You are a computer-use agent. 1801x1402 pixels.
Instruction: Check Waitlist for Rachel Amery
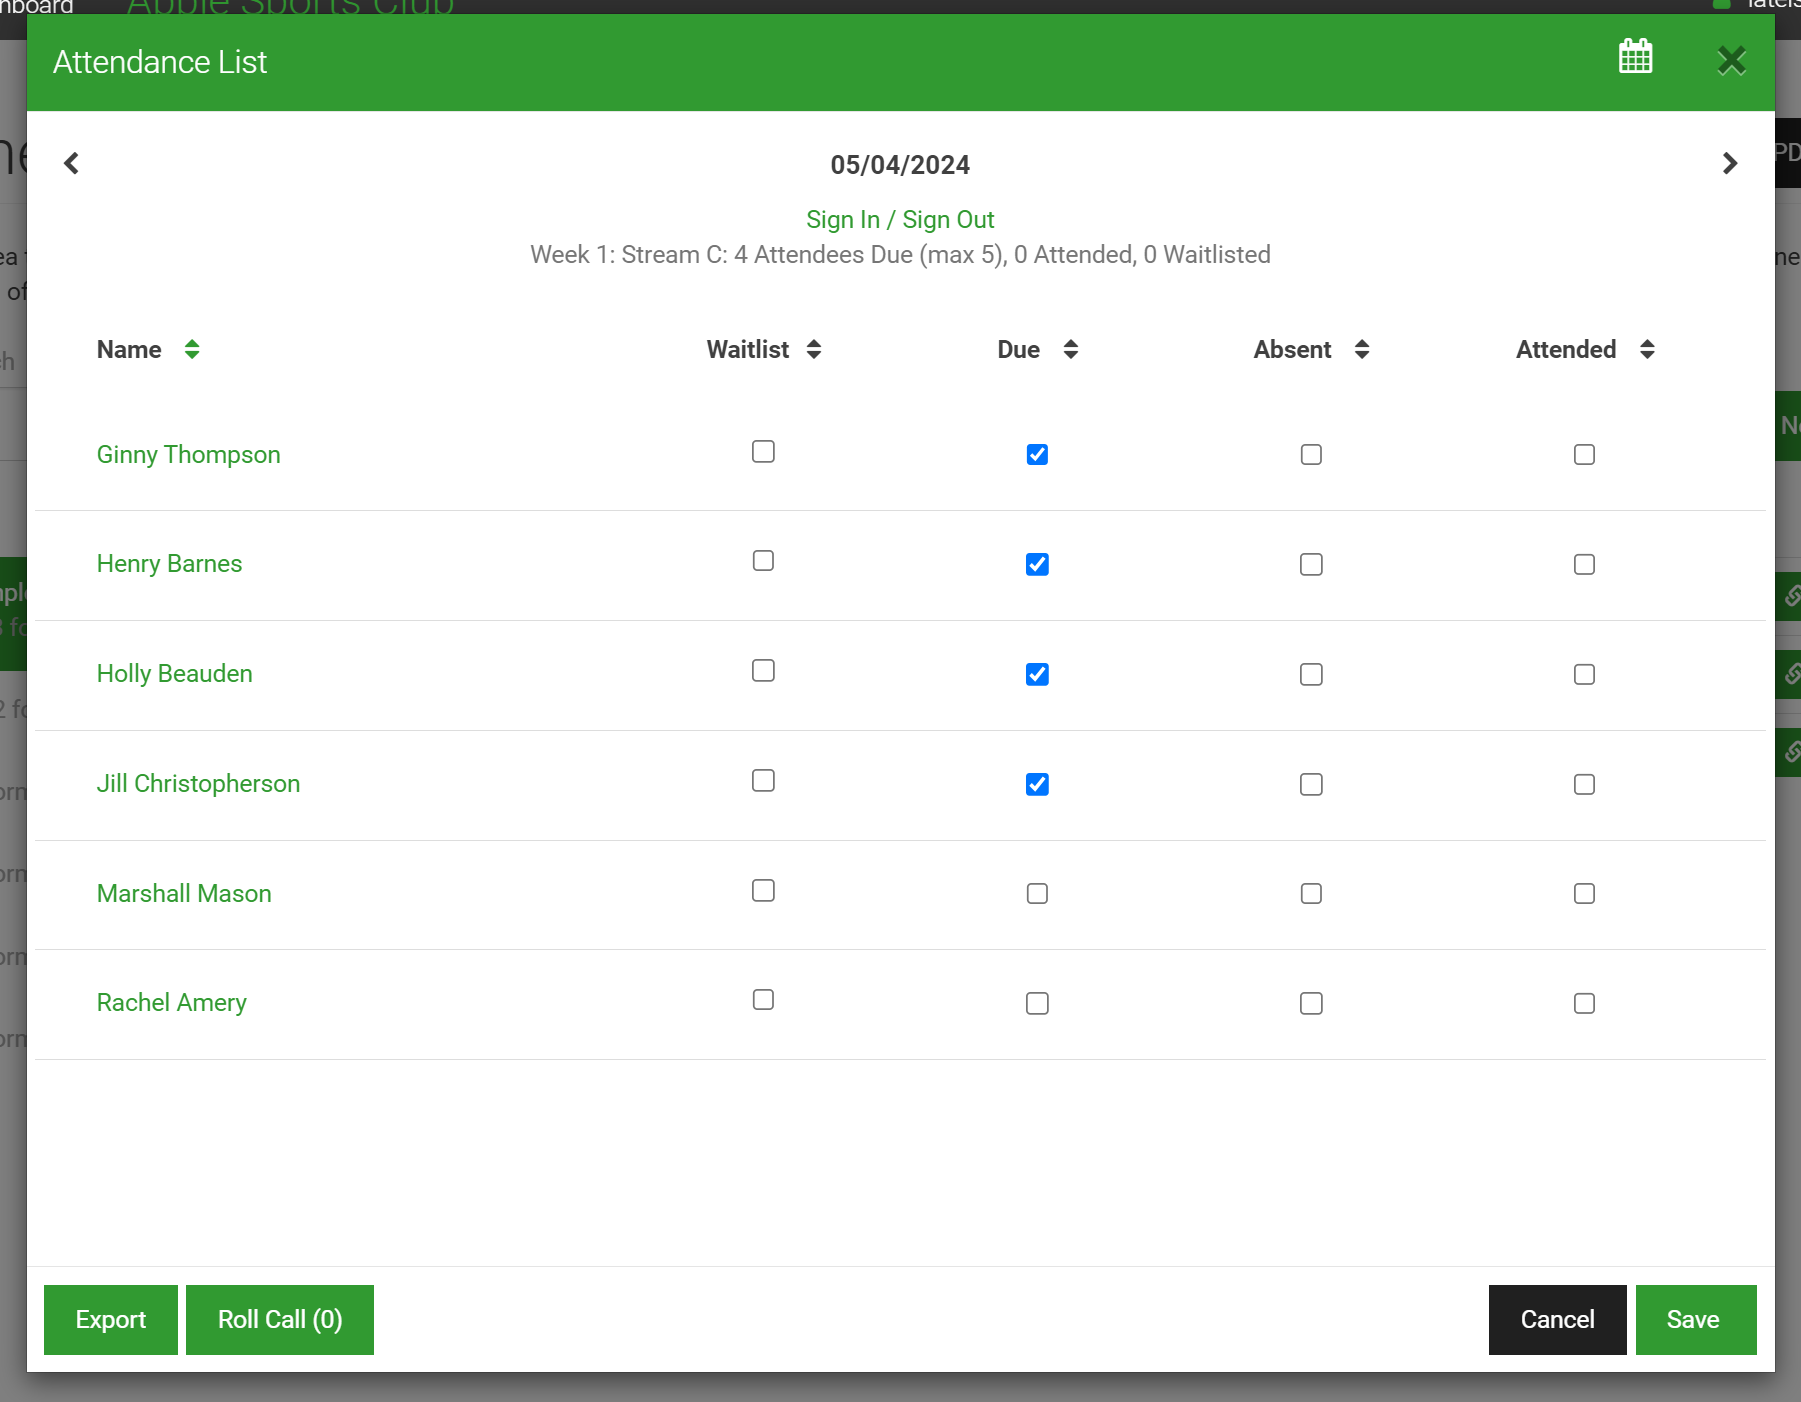[x=763, y=1000]
